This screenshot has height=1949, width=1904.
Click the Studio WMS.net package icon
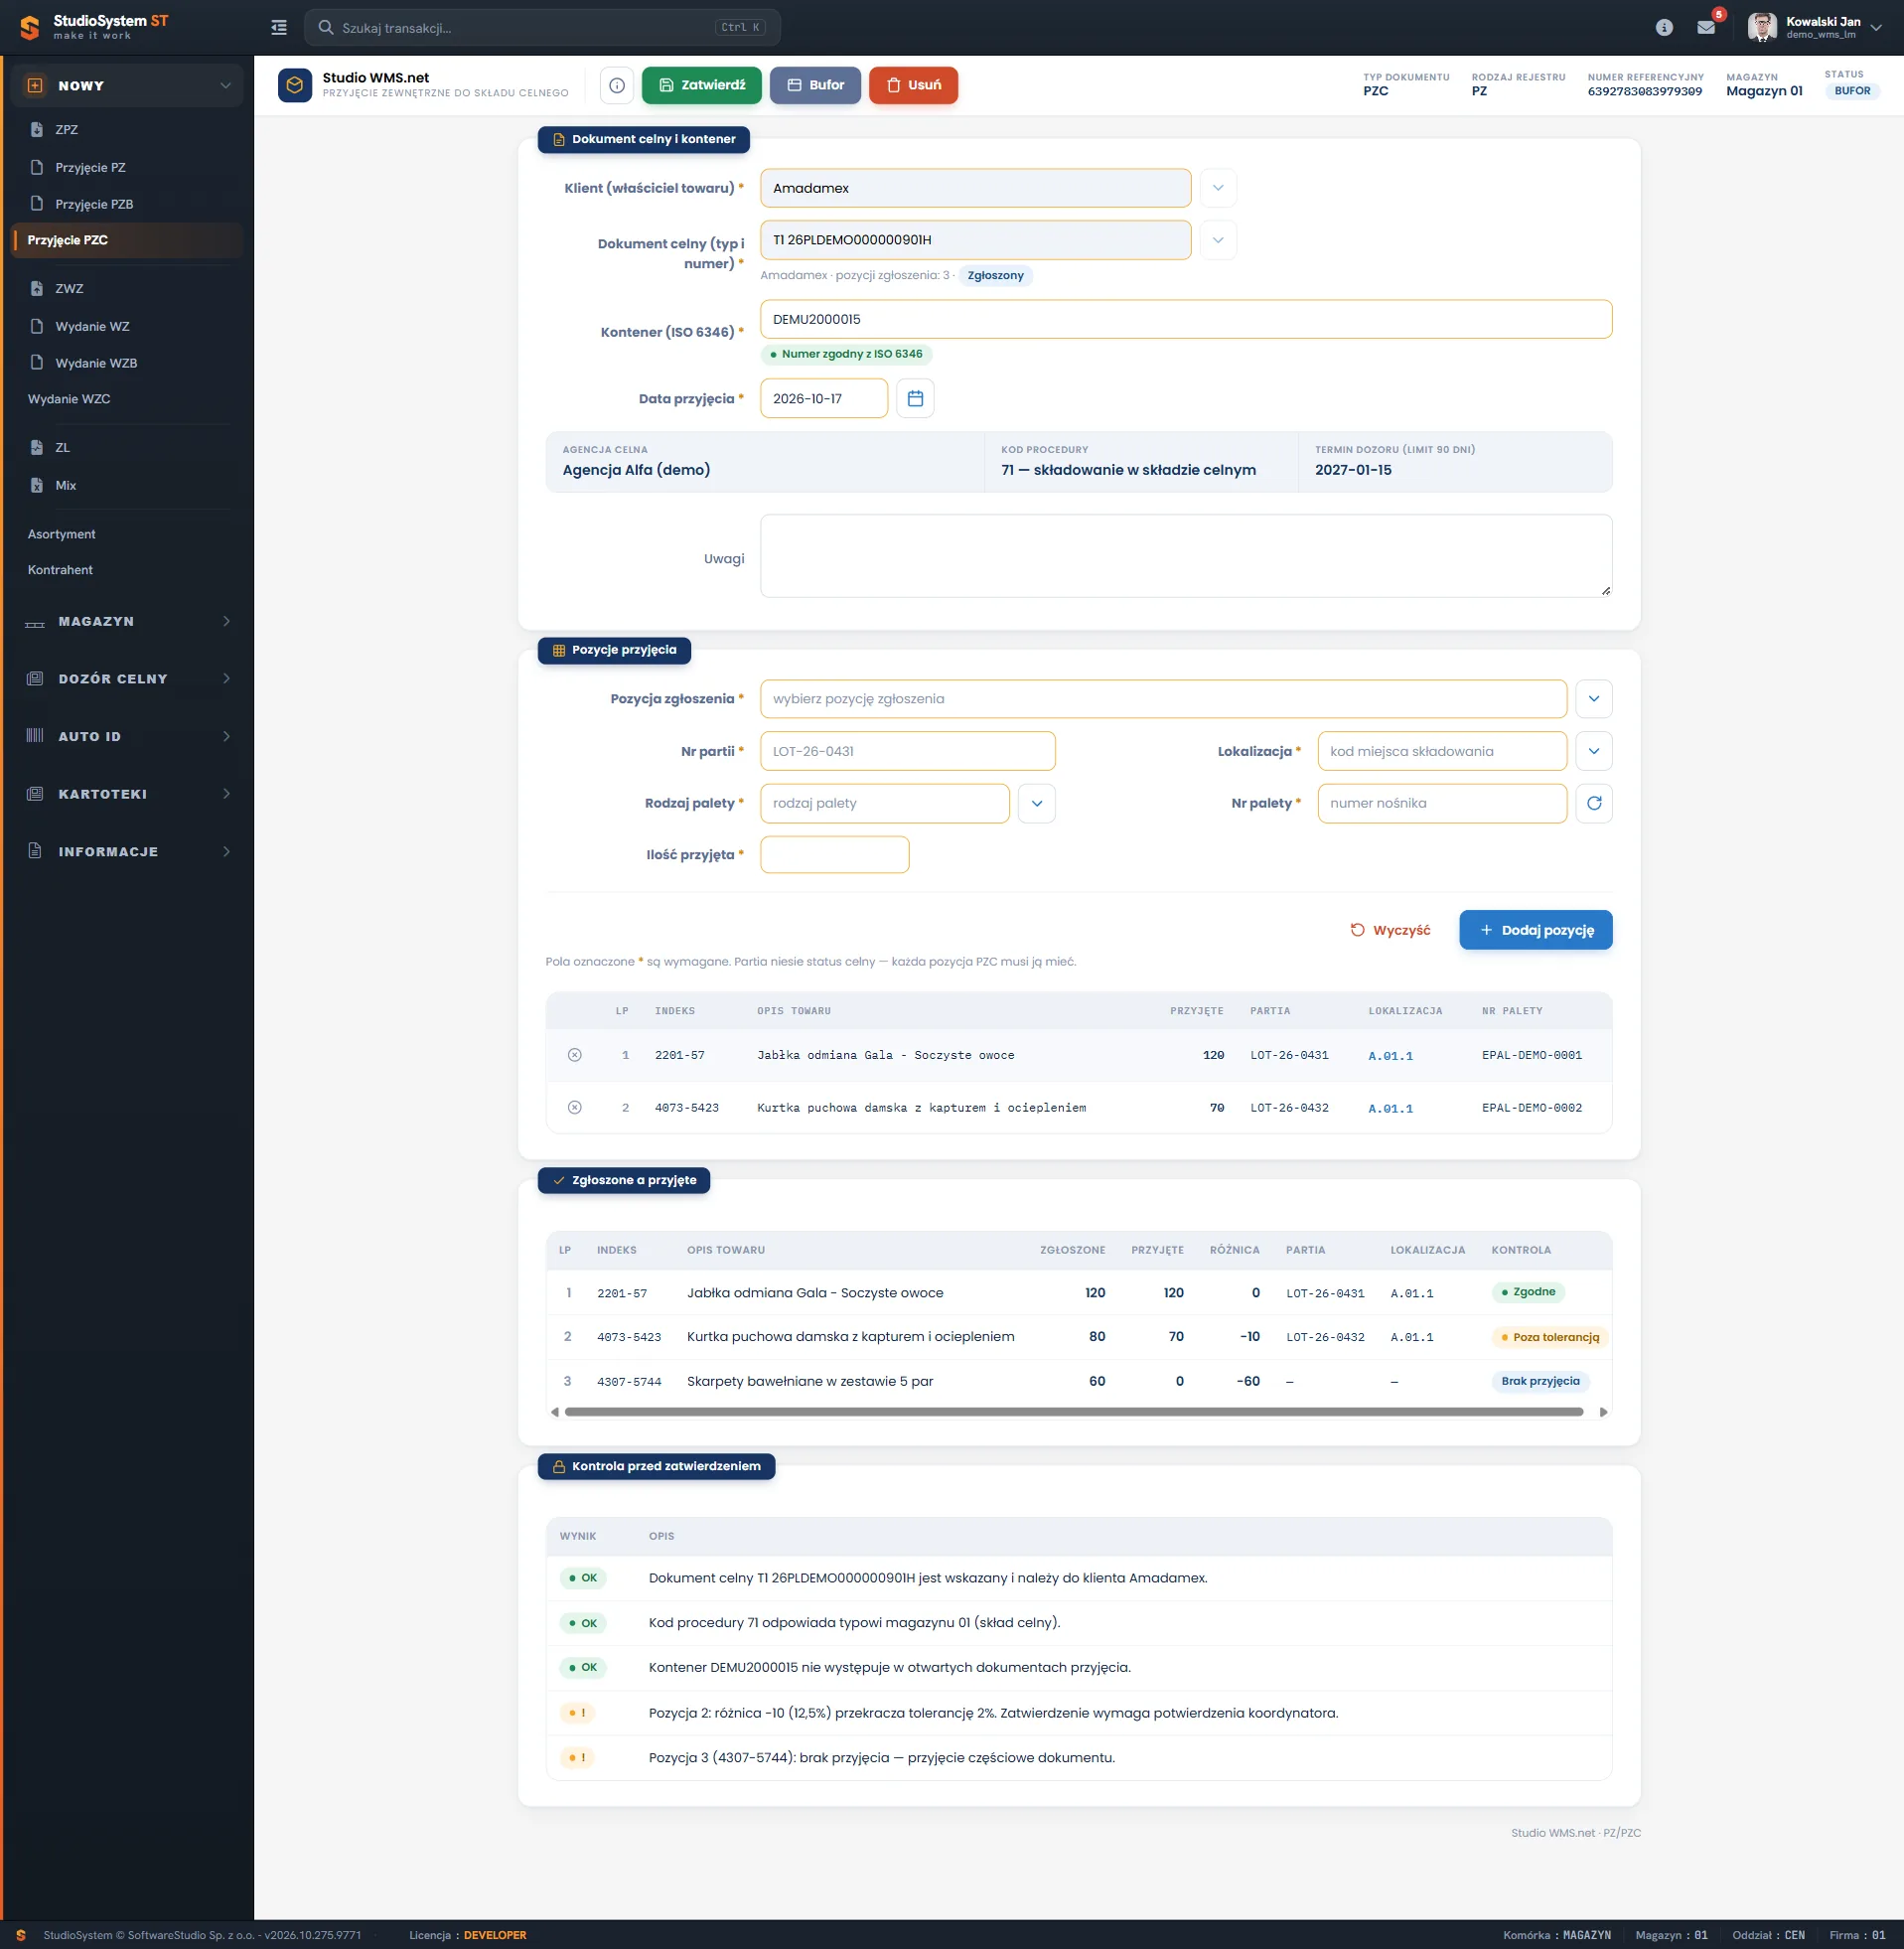tap(295, 85)
